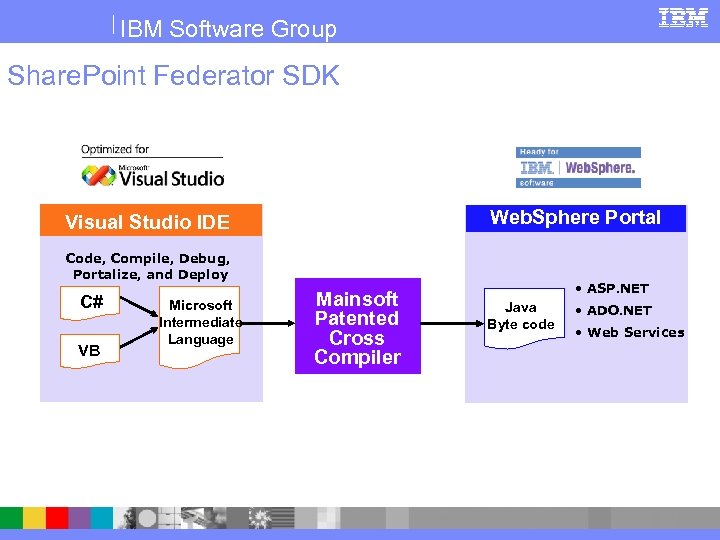This screenshot has width=720, height=540.
Task: Click the Ready for IBM WebSphere software badge
Action: [578, 167]
